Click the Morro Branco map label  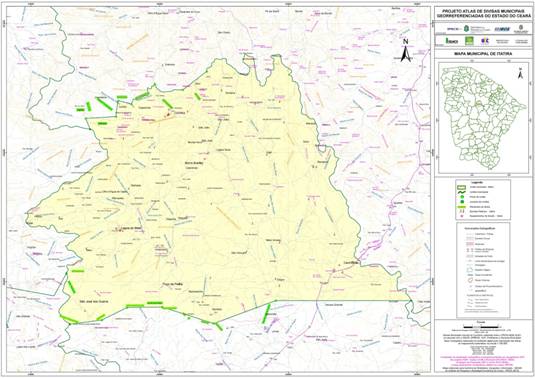point(194,163)
